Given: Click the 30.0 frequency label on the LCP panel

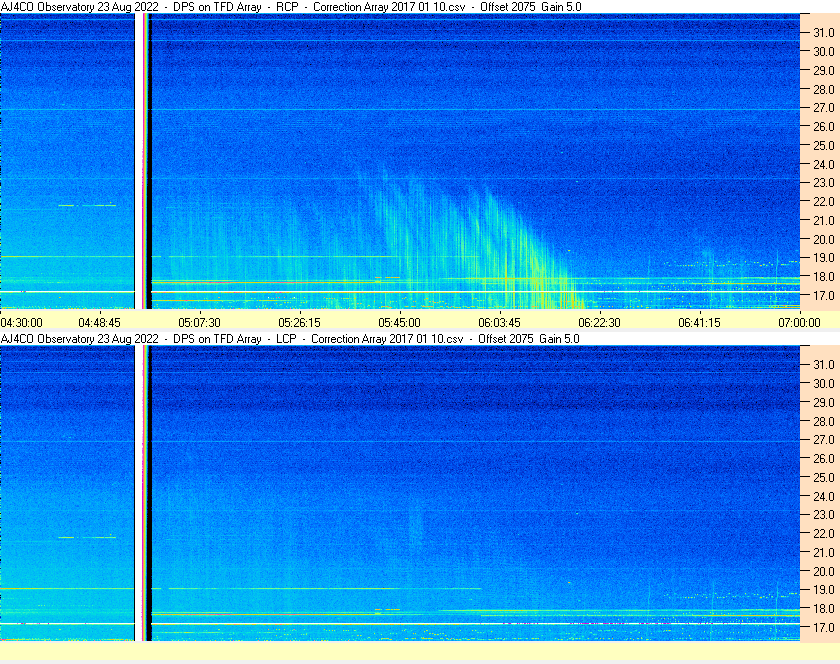Looking at the screenshot, I should point(824,383).
